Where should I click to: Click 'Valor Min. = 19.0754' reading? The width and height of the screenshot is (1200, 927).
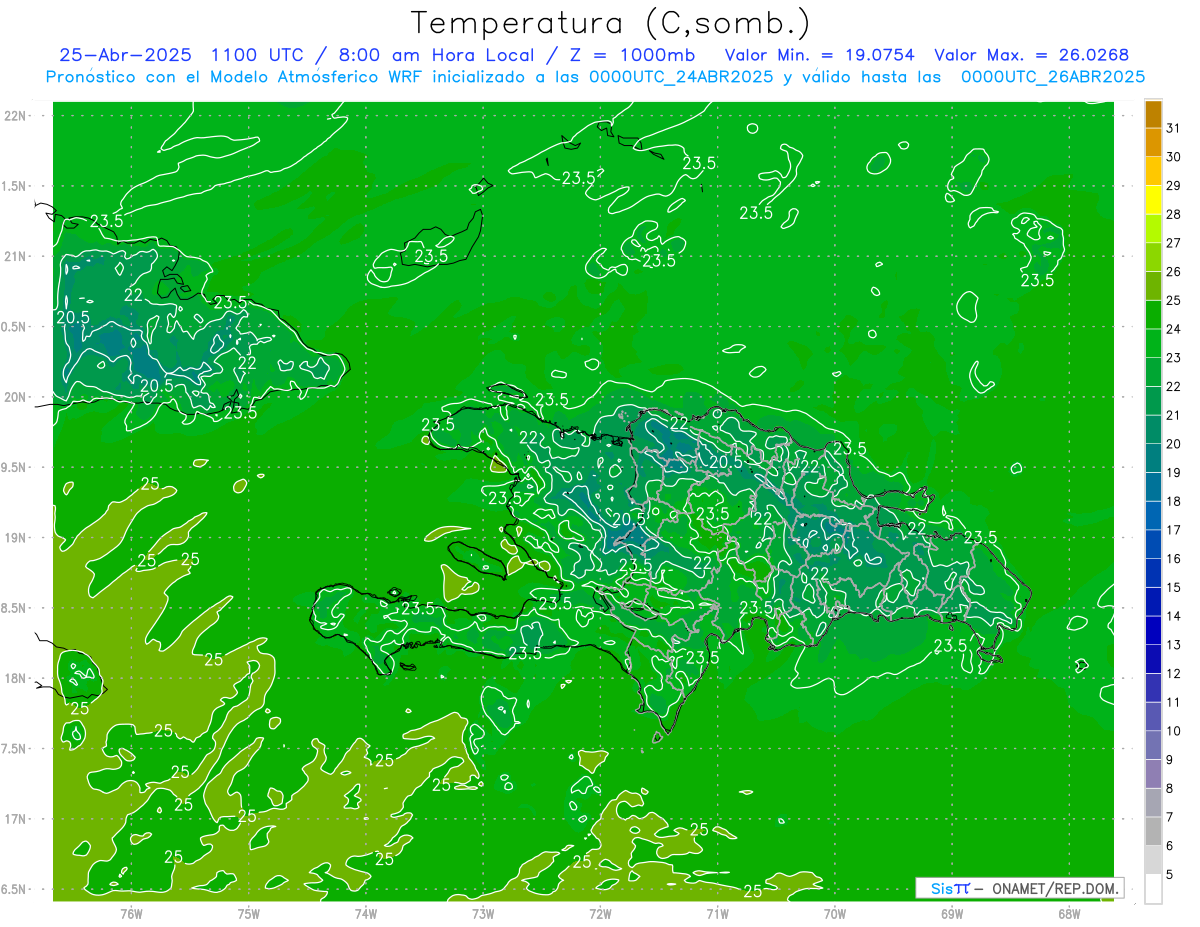820,55
